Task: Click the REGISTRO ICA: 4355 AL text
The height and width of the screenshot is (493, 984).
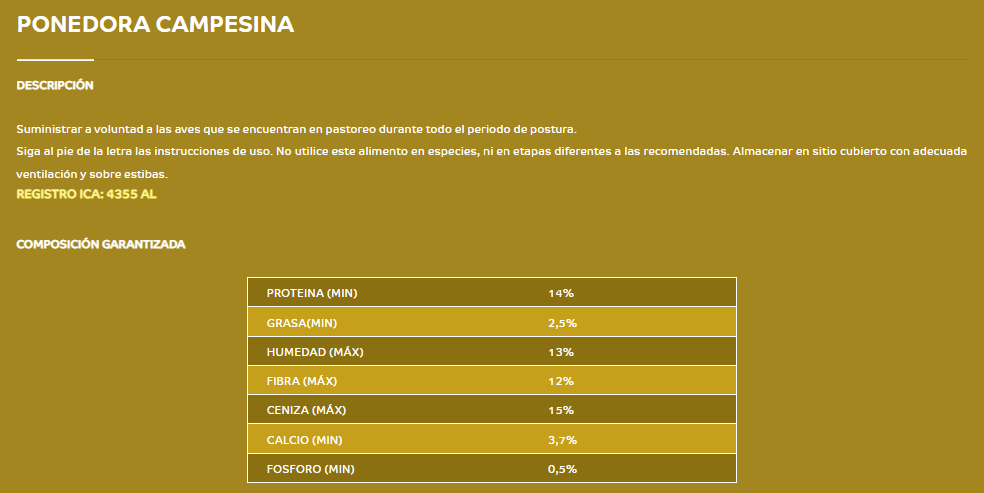Action: coord(86,194)
